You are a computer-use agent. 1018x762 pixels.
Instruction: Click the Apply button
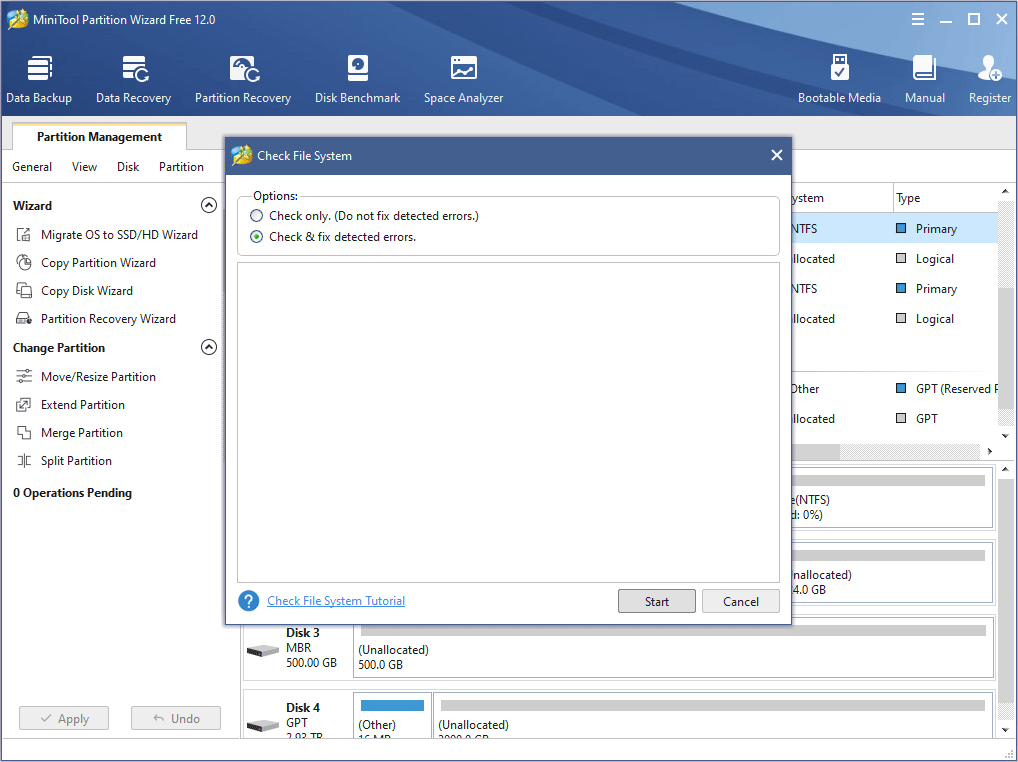[x=64, y=719]
